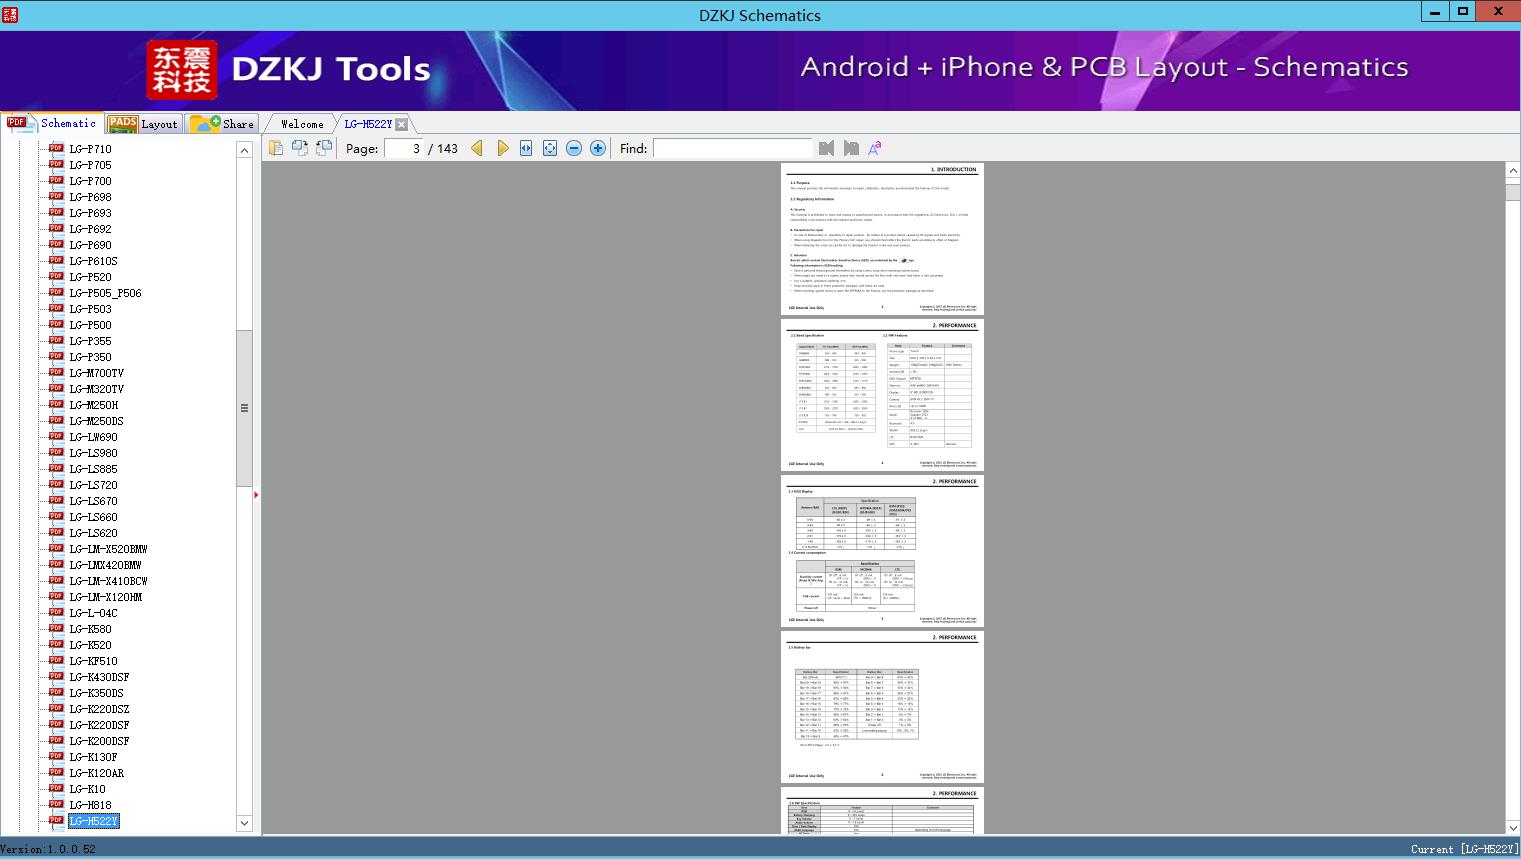The image size is (1521, 859).
Task: Click the document viewer scroll up arrow
Action: tap(1512, 171)
